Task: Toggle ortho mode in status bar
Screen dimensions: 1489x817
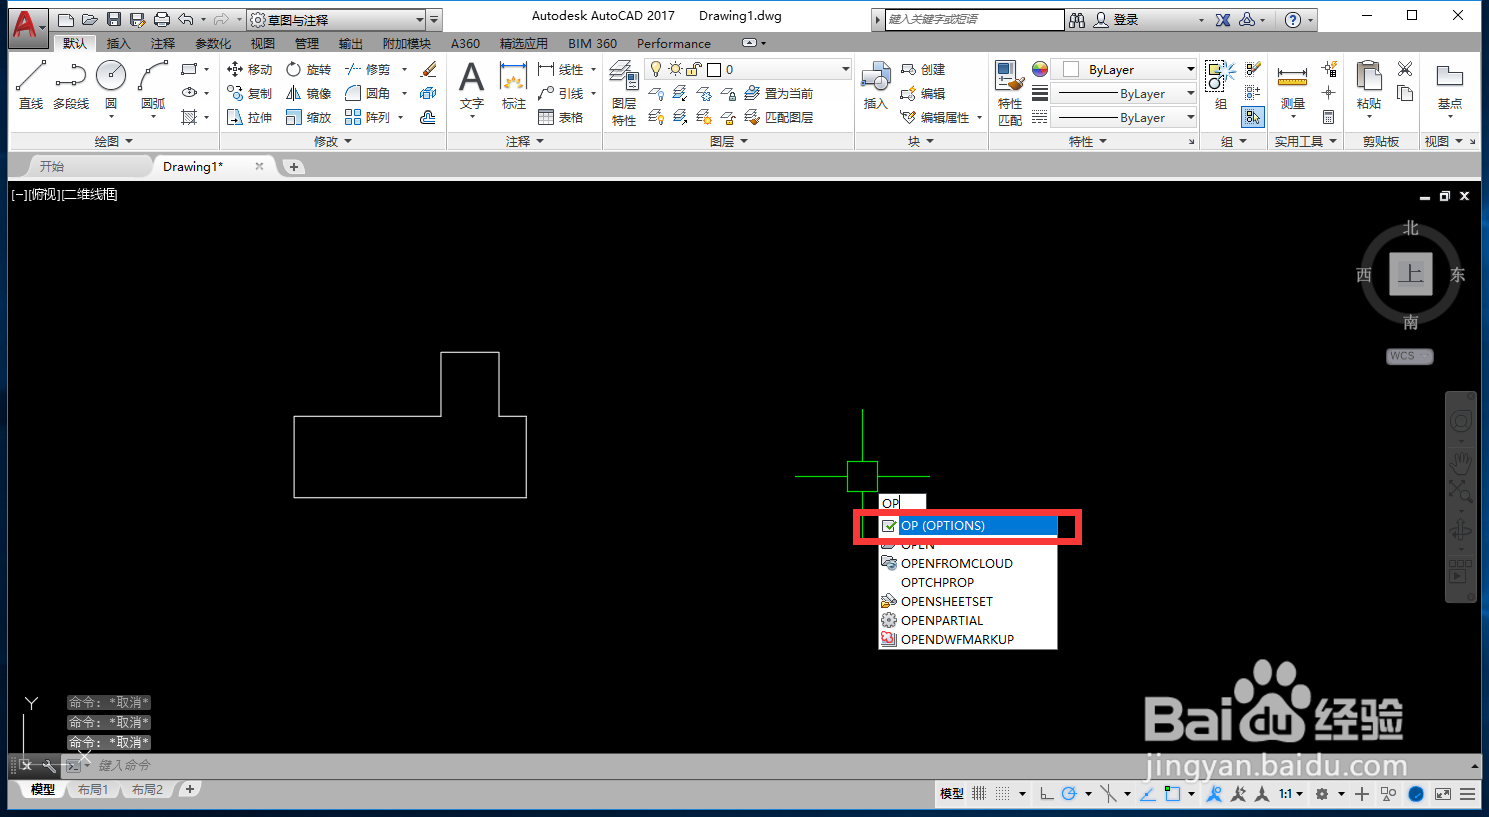Action: (1046, 793)
